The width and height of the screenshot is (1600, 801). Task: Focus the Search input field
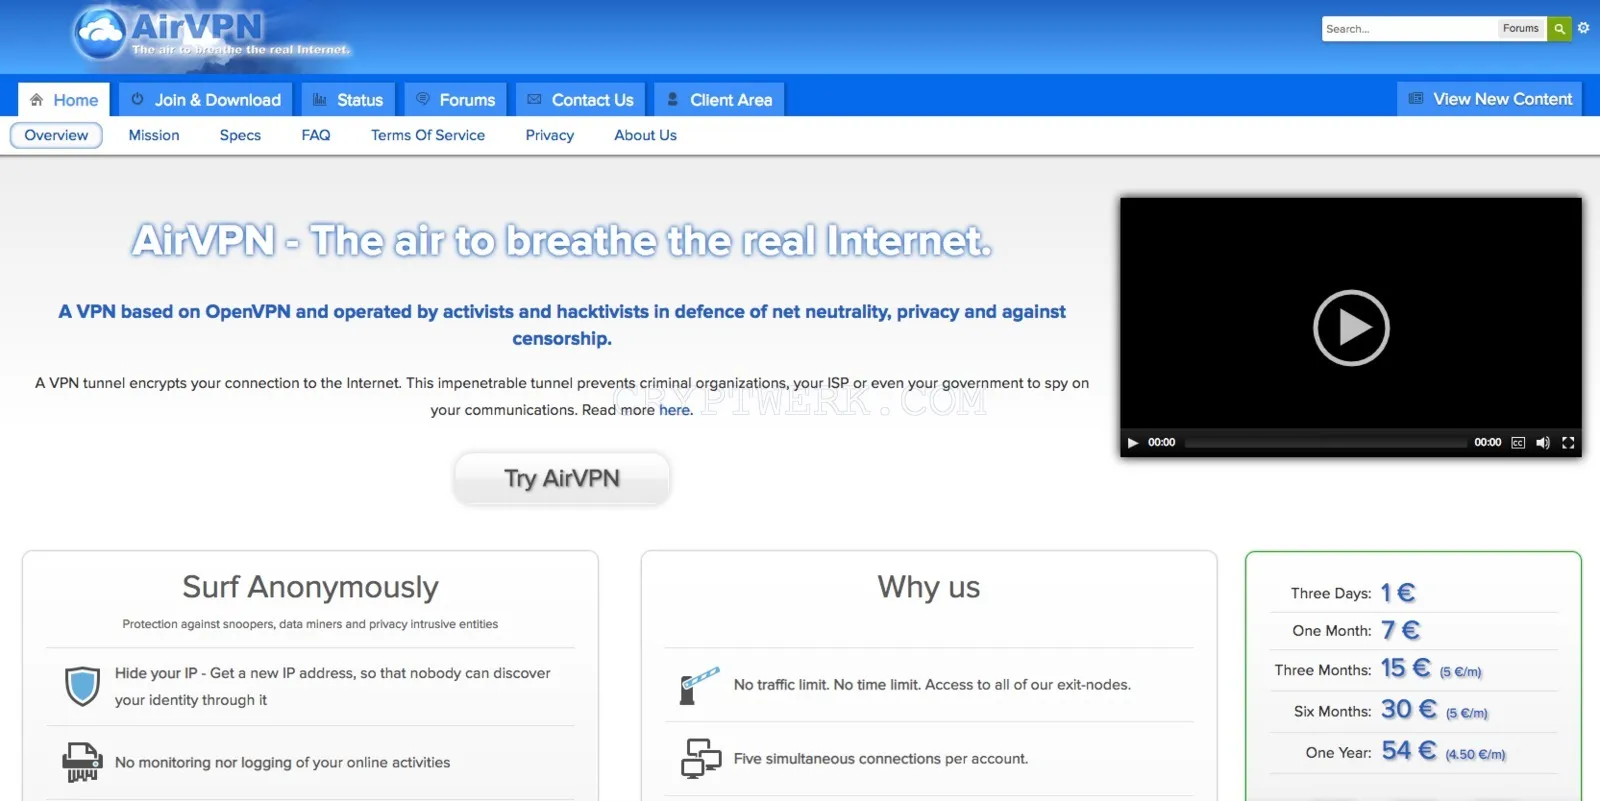pos(1408,29)
